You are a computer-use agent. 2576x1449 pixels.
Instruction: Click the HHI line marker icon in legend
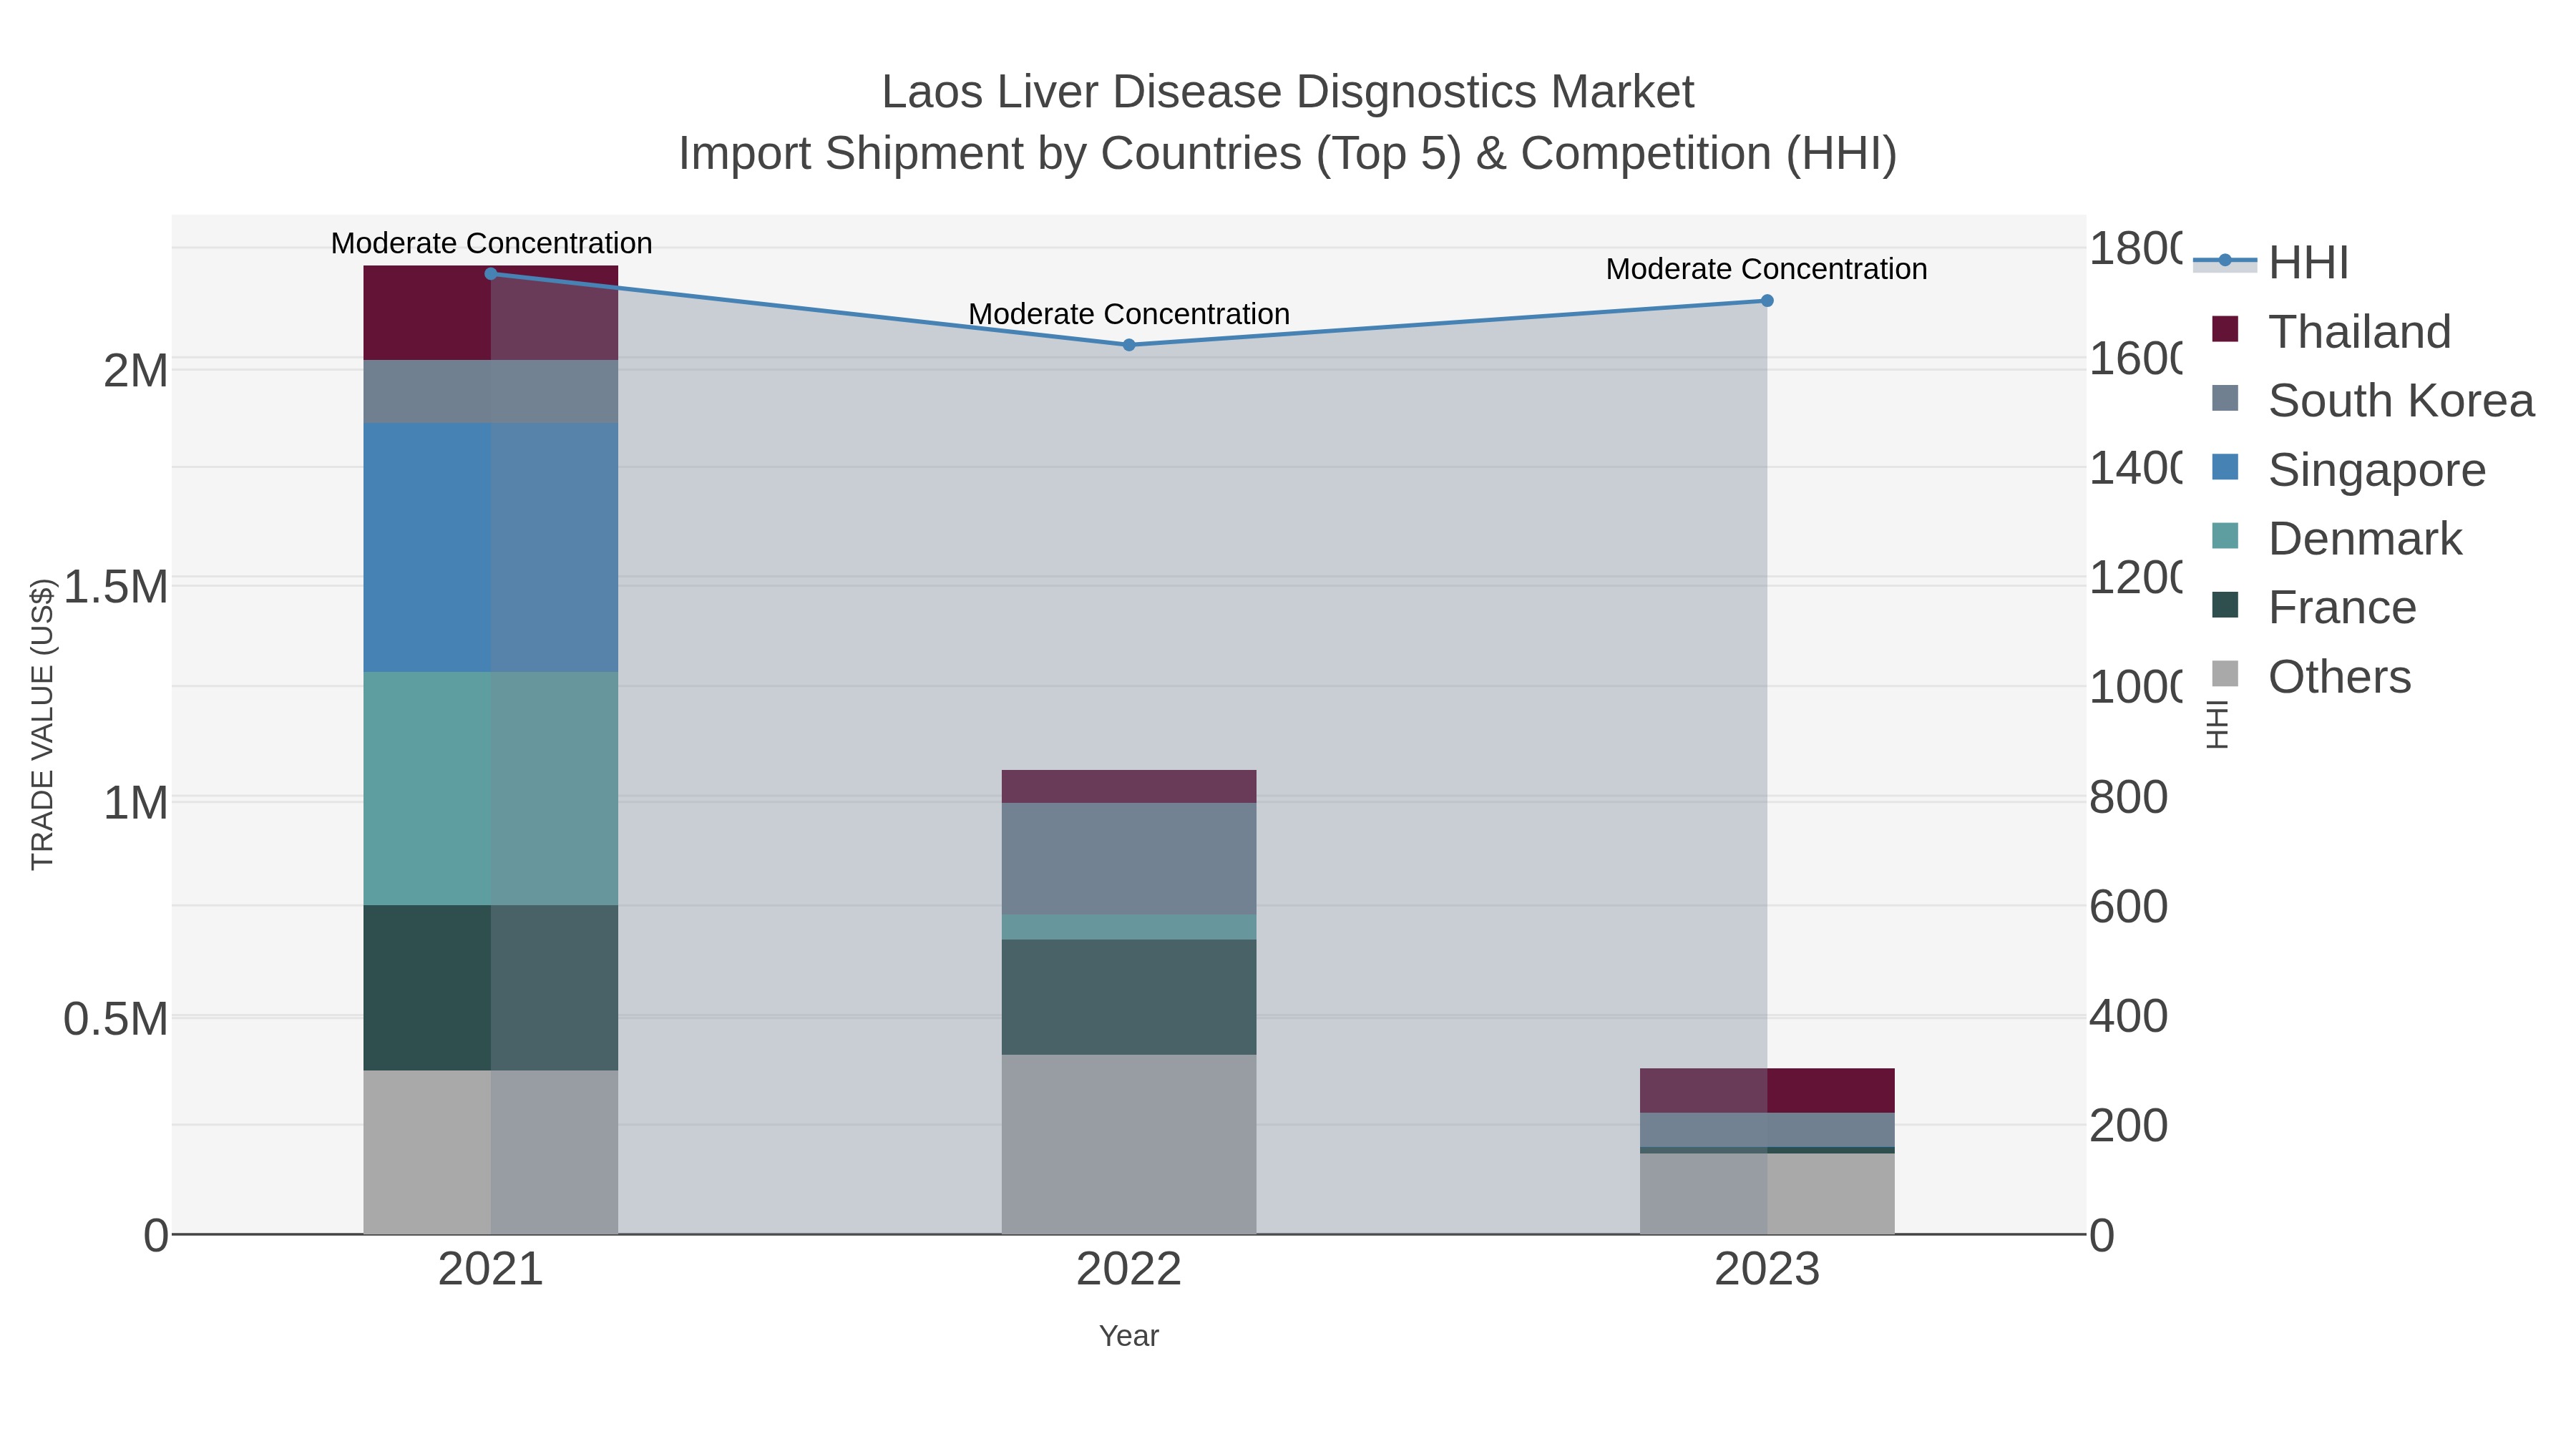point(2225,261)
